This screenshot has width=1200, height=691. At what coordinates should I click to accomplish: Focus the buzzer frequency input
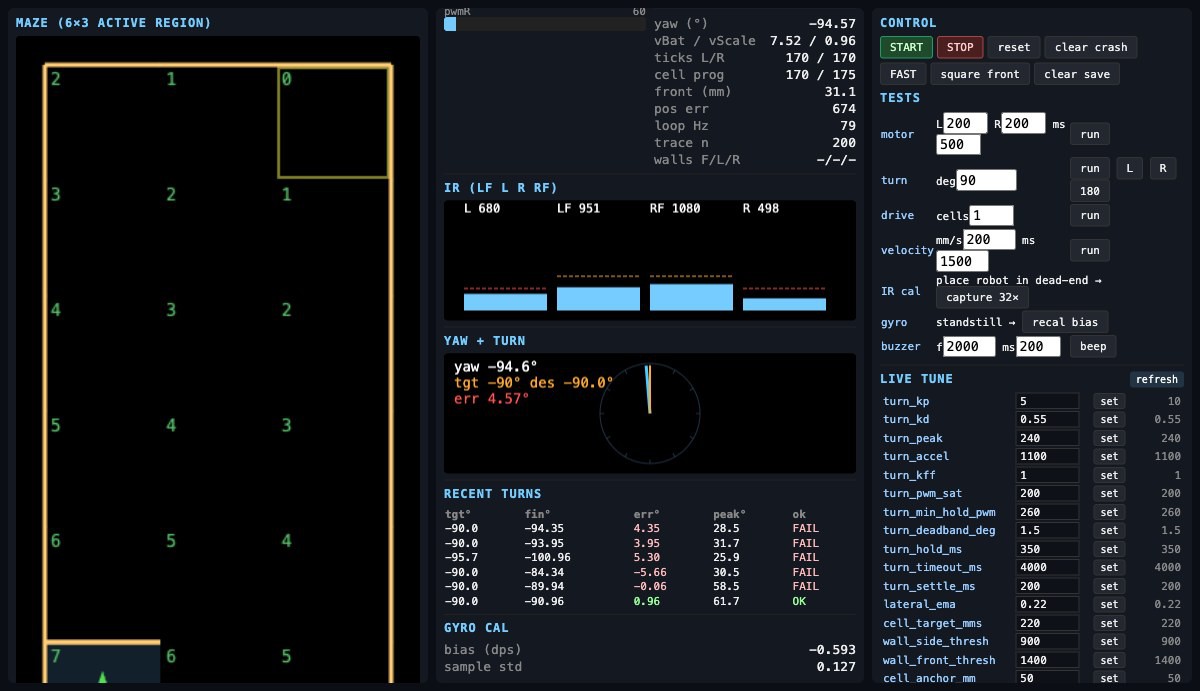click(969, 346)
